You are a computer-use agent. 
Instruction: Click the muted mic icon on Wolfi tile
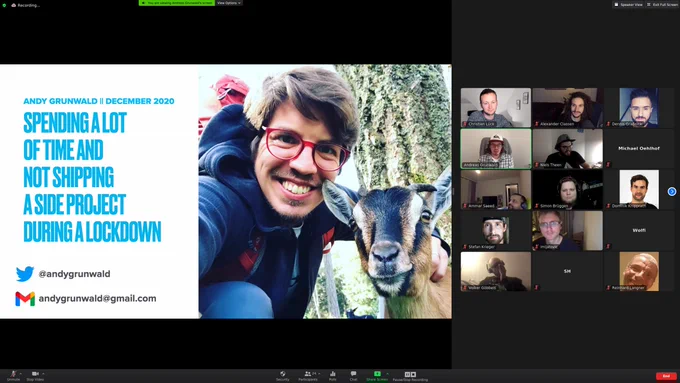[608, 247]
